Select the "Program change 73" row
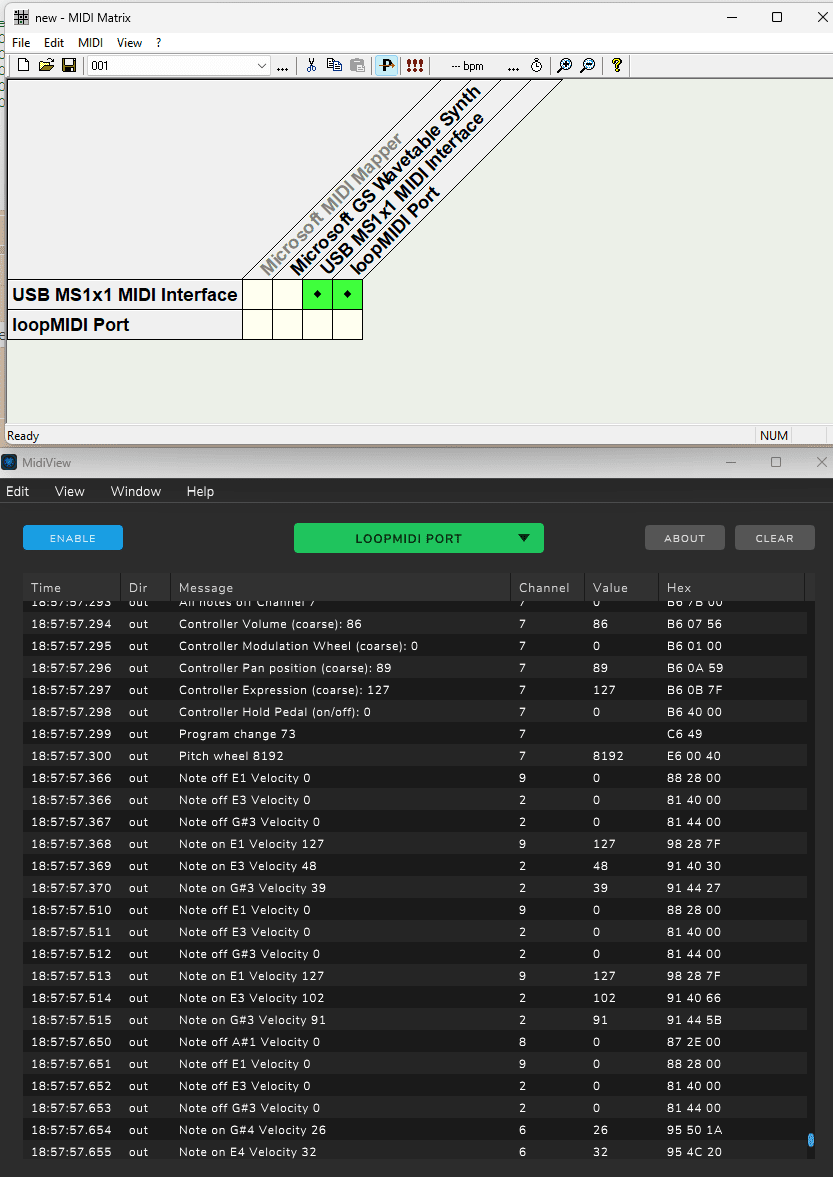The image size is (833, 1177). pos(415,734)
